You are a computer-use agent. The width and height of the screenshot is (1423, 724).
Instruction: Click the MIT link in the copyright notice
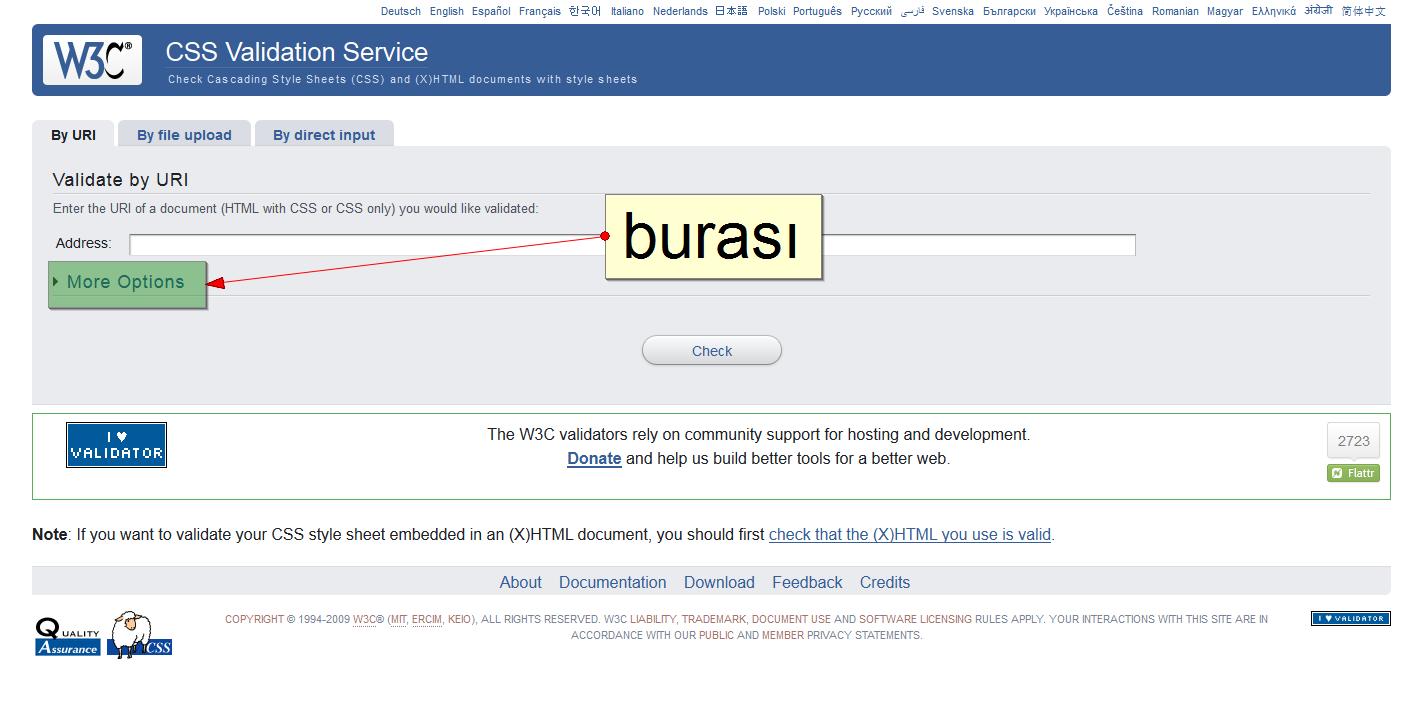399,620
